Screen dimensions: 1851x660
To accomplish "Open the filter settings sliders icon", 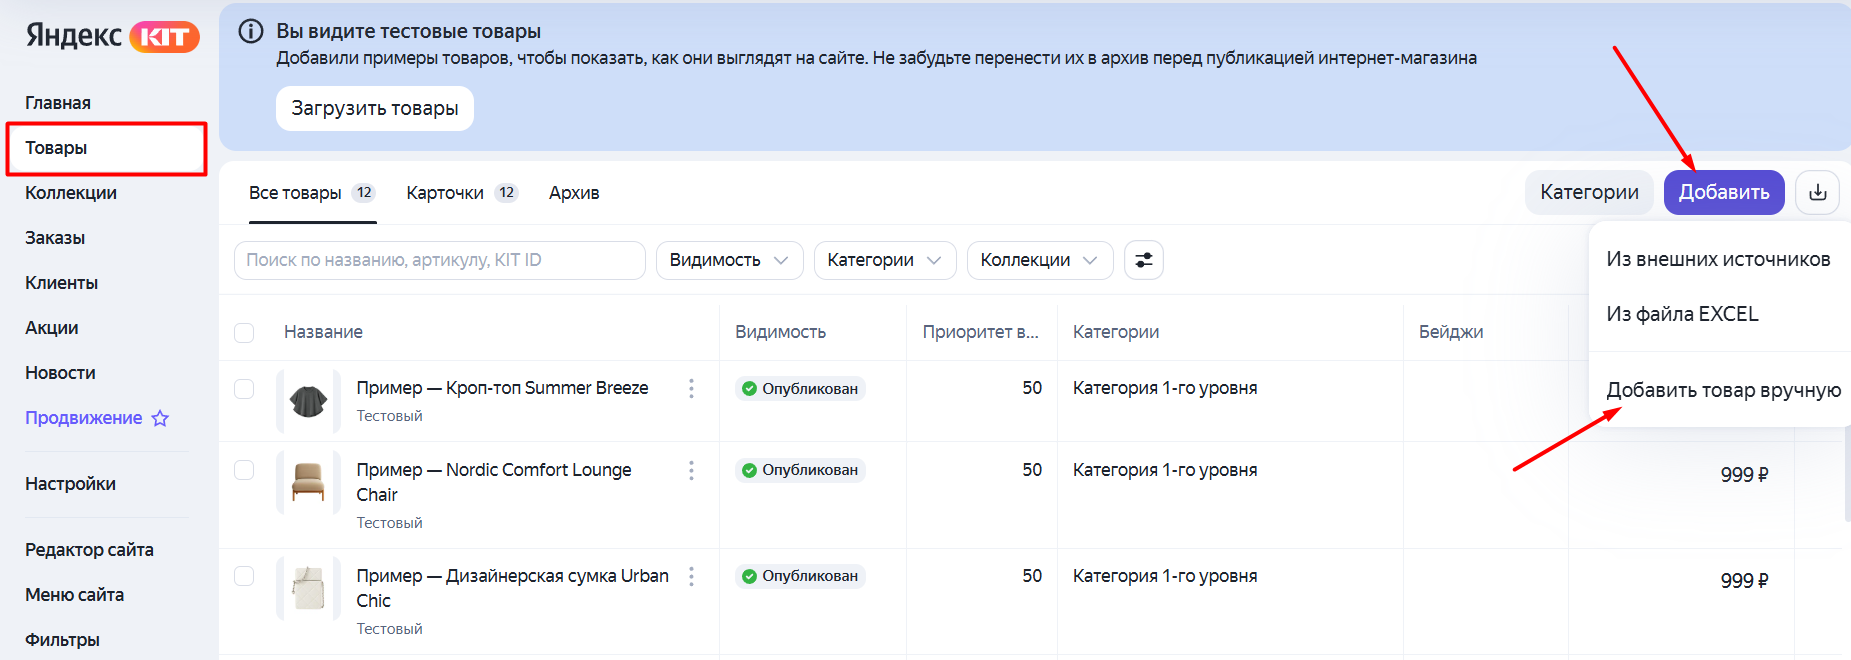I will pos(1144,260).
